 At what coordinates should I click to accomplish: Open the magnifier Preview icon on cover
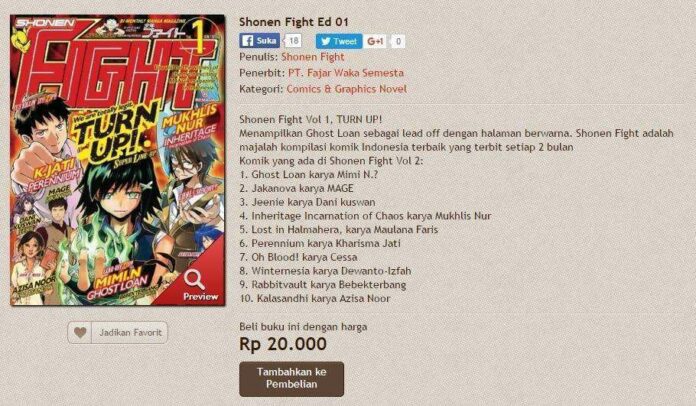tap(200, 286)
